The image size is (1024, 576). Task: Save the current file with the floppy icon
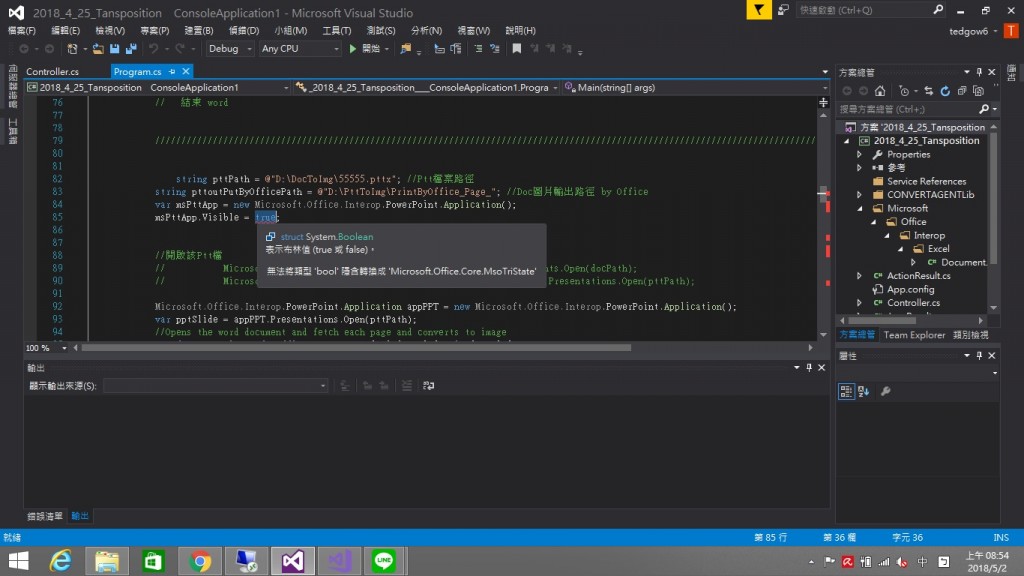(114, 48)
